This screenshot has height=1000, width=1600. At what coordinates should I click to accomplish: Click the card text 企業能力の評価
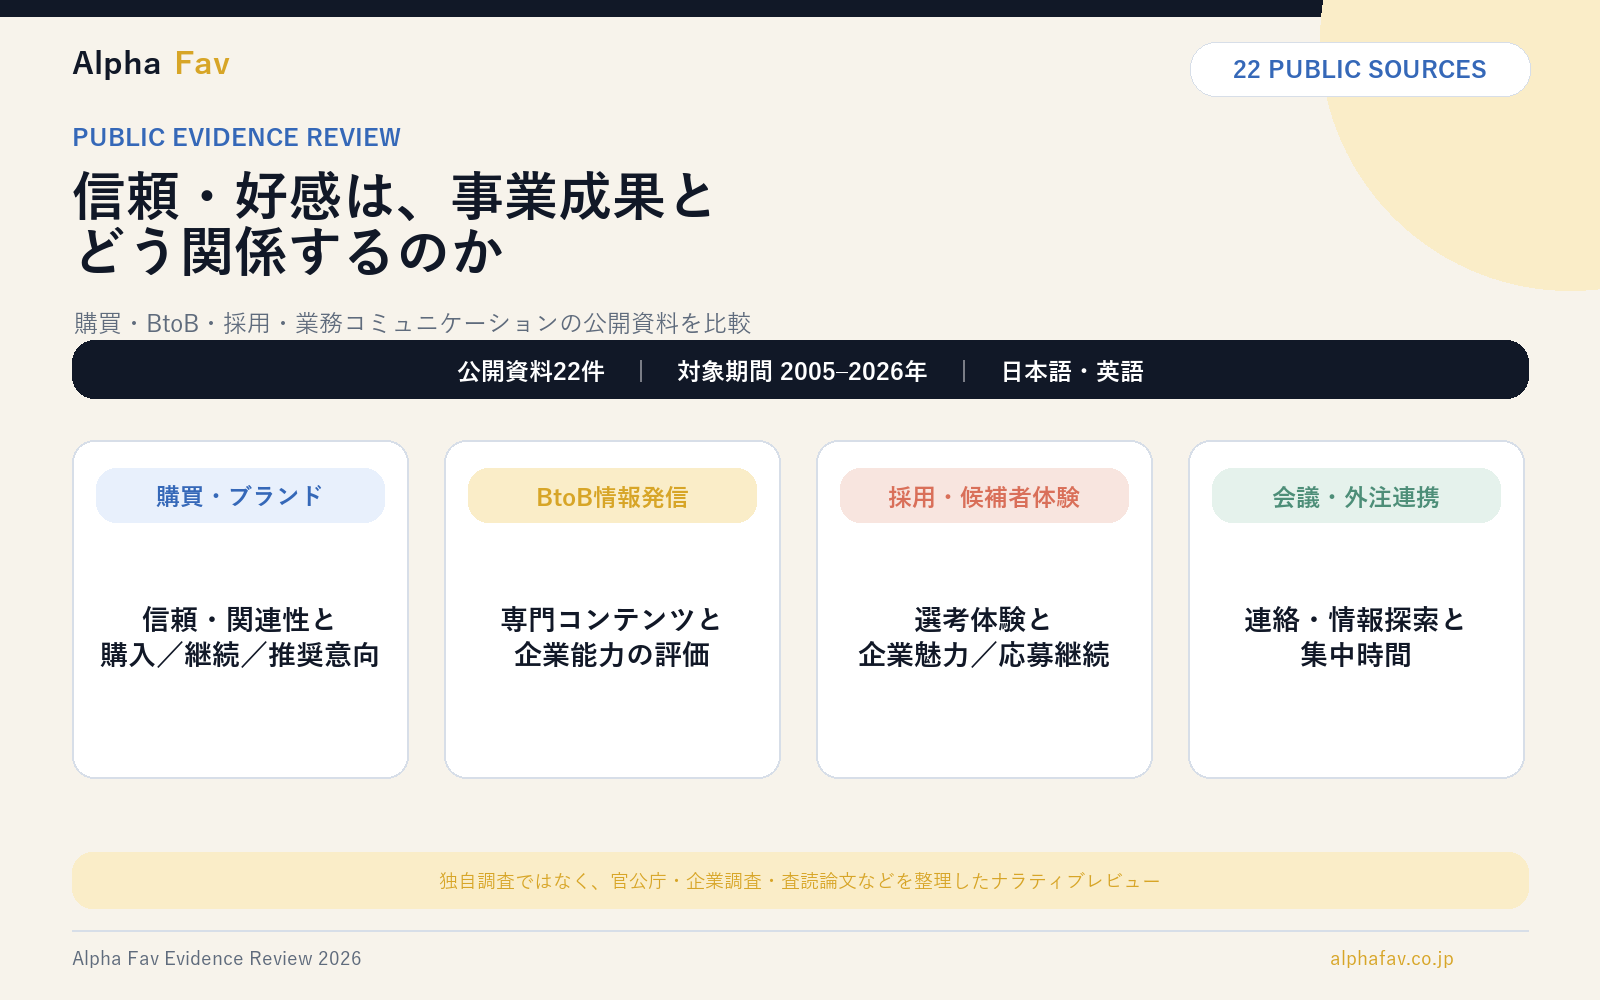[x=612, y=655]
